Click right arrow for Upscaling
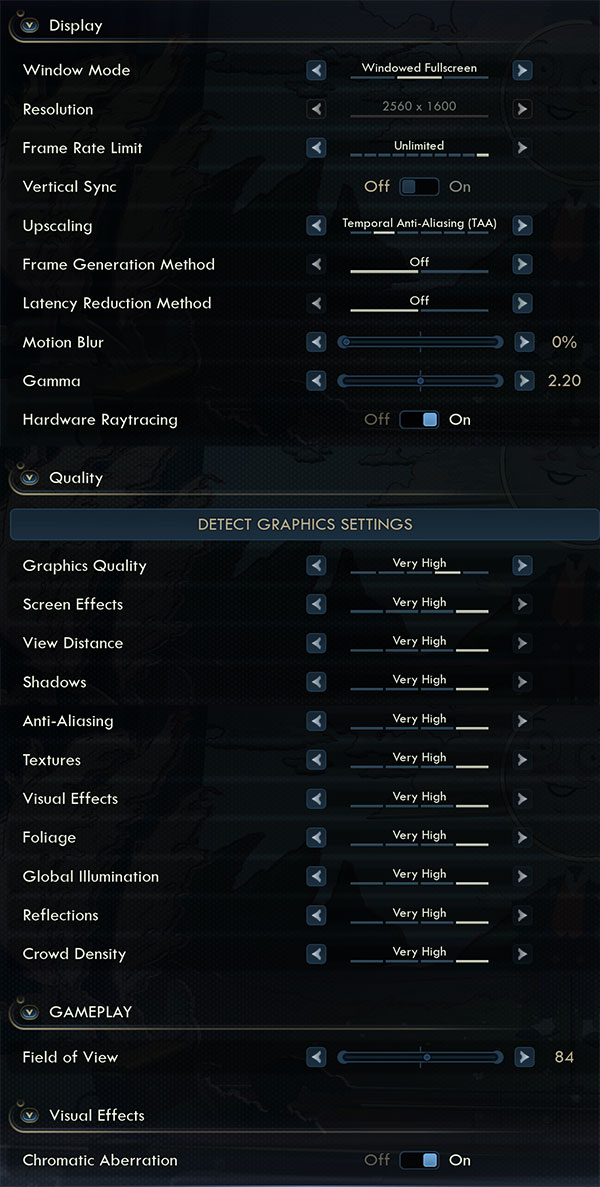This screenshot has height=1187, width=600. point(522,226)
